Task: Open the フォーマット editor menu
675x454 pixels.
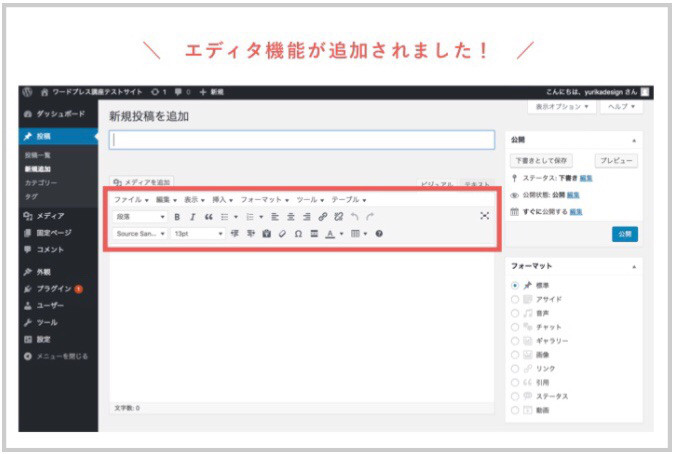Action: pyautogui.click(x=264, y=200)
